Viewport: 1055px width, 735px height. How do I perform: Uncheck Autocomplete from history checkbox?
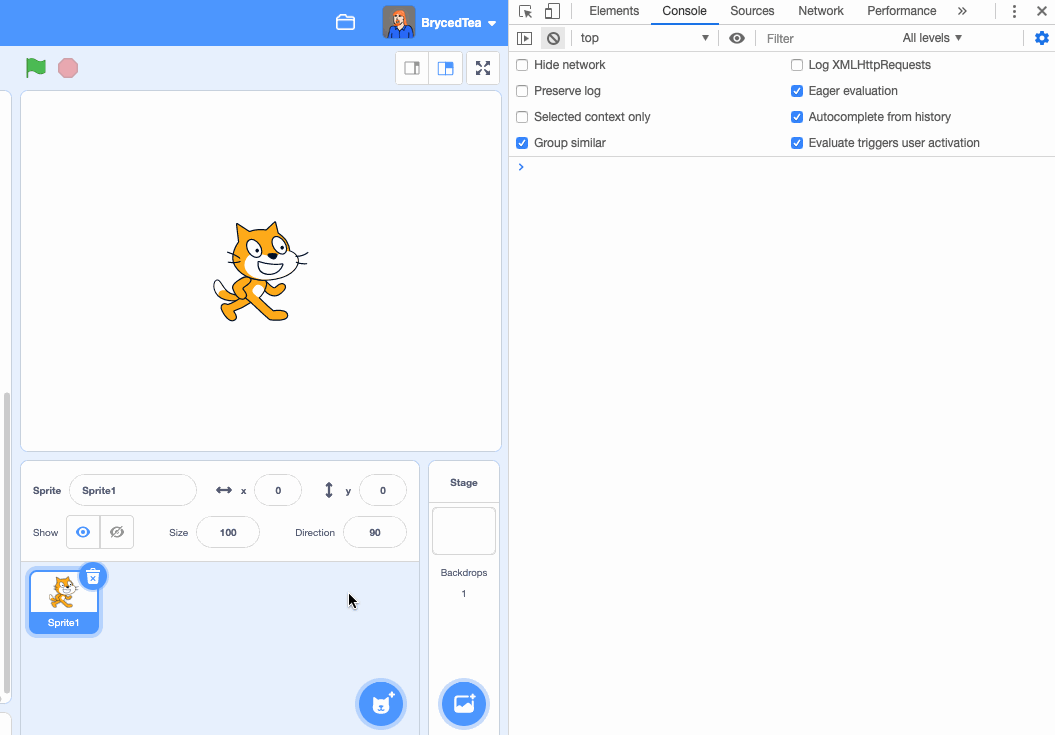(797, 117)
